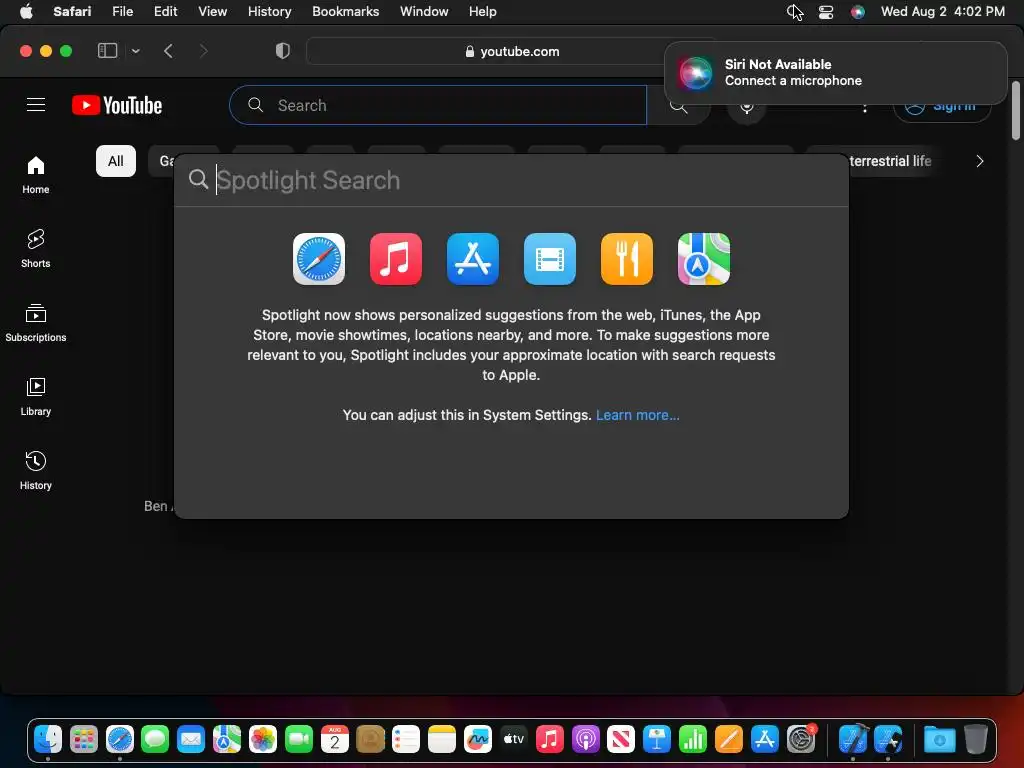Open the Safari menu
This screenshot has height=768, width=1024.
[72, 11]
